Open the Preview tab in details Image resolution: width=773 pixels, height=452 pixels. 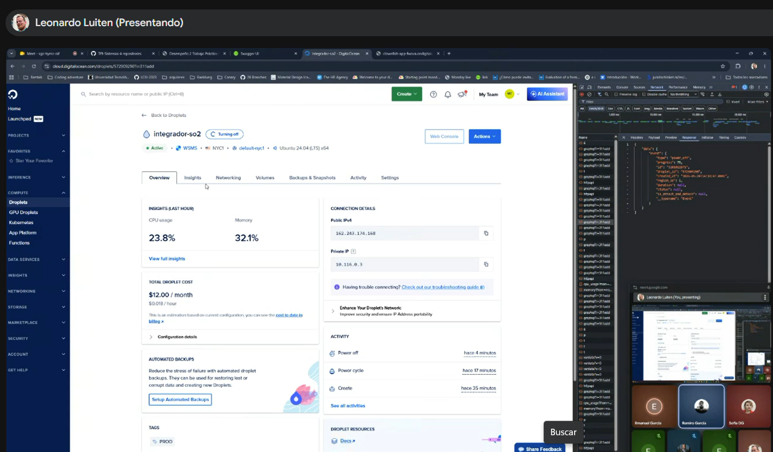pyautogui.click(x=671, y=138)
